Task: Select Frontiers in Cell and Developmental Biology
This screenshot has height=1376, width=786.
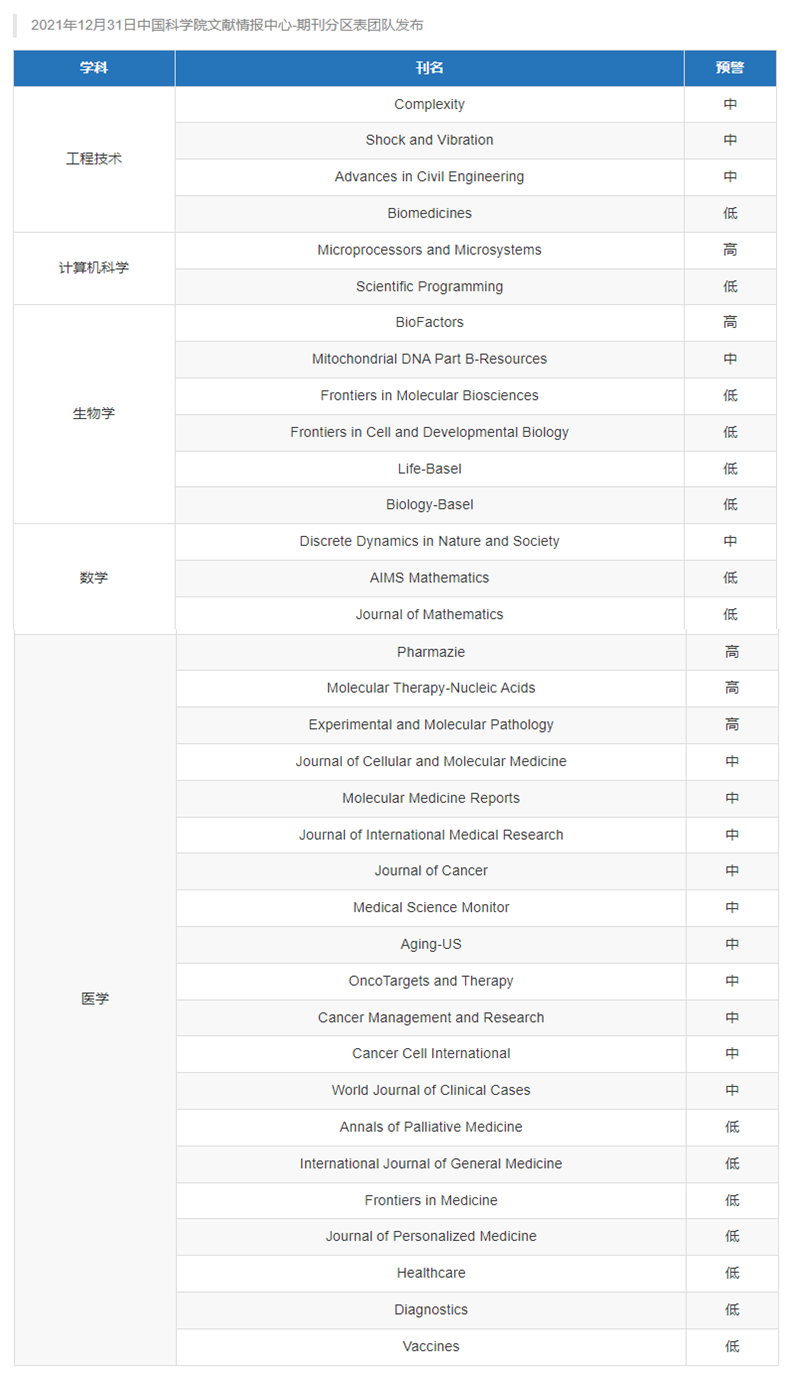Action: pyautogui.click(x=429, y=432)
